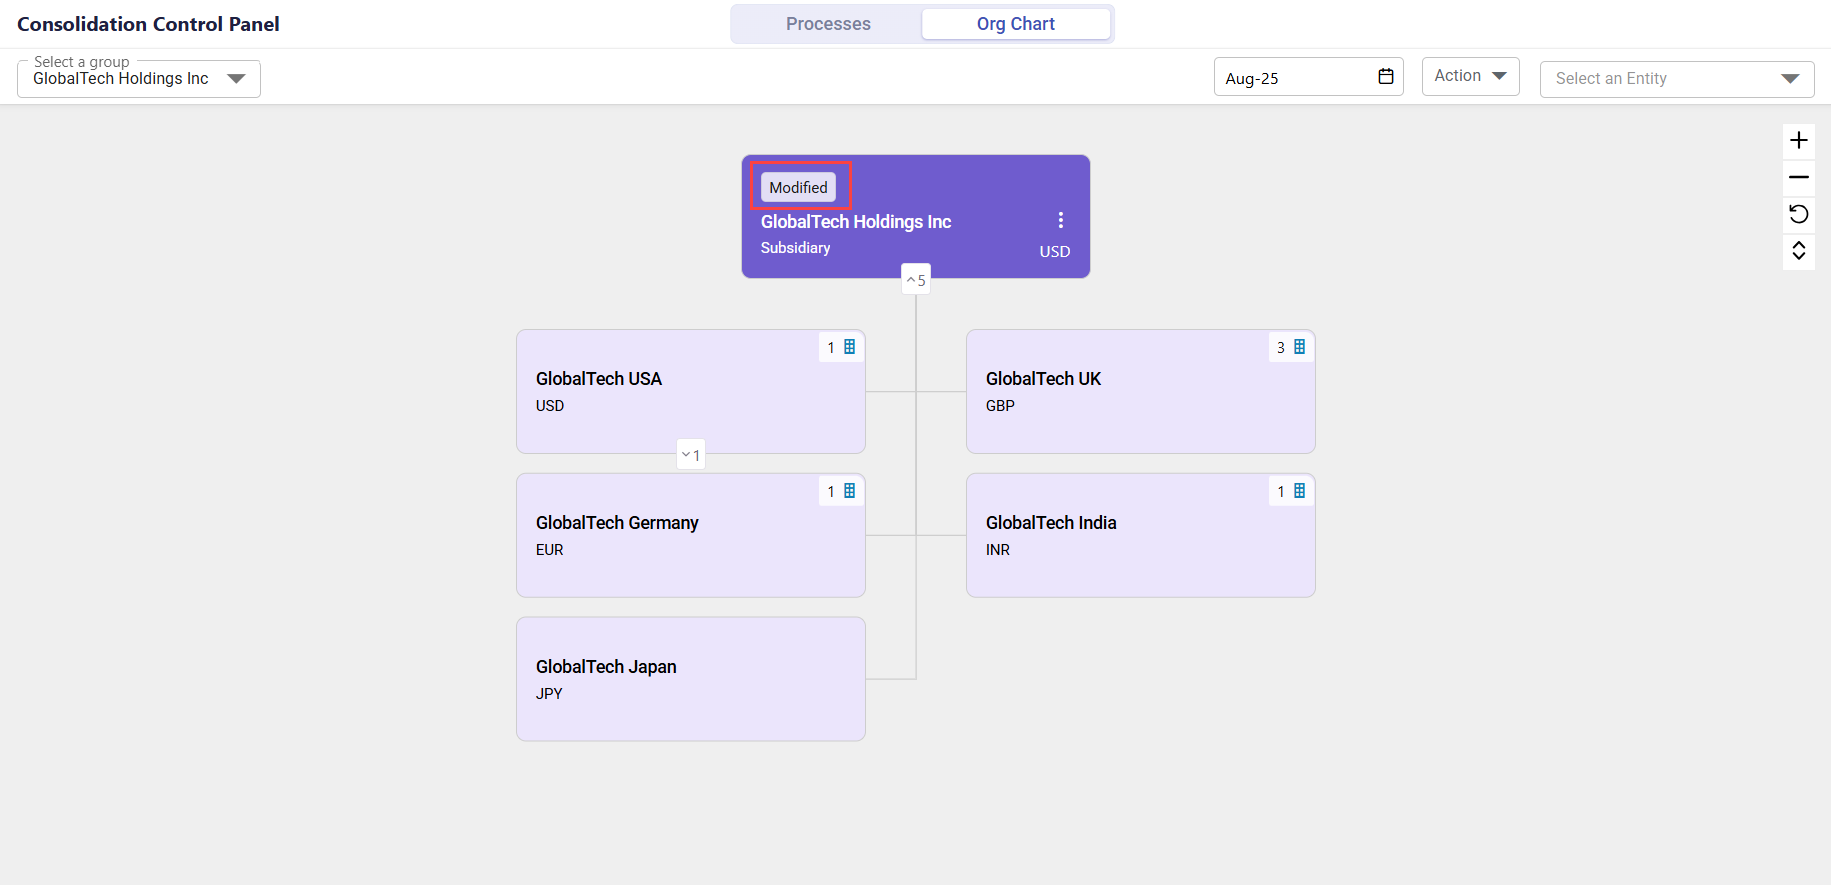Viewport: 1831px width, 885px height.
Task: Open the Select an Entity dropdown
Action: [1676, 79]
